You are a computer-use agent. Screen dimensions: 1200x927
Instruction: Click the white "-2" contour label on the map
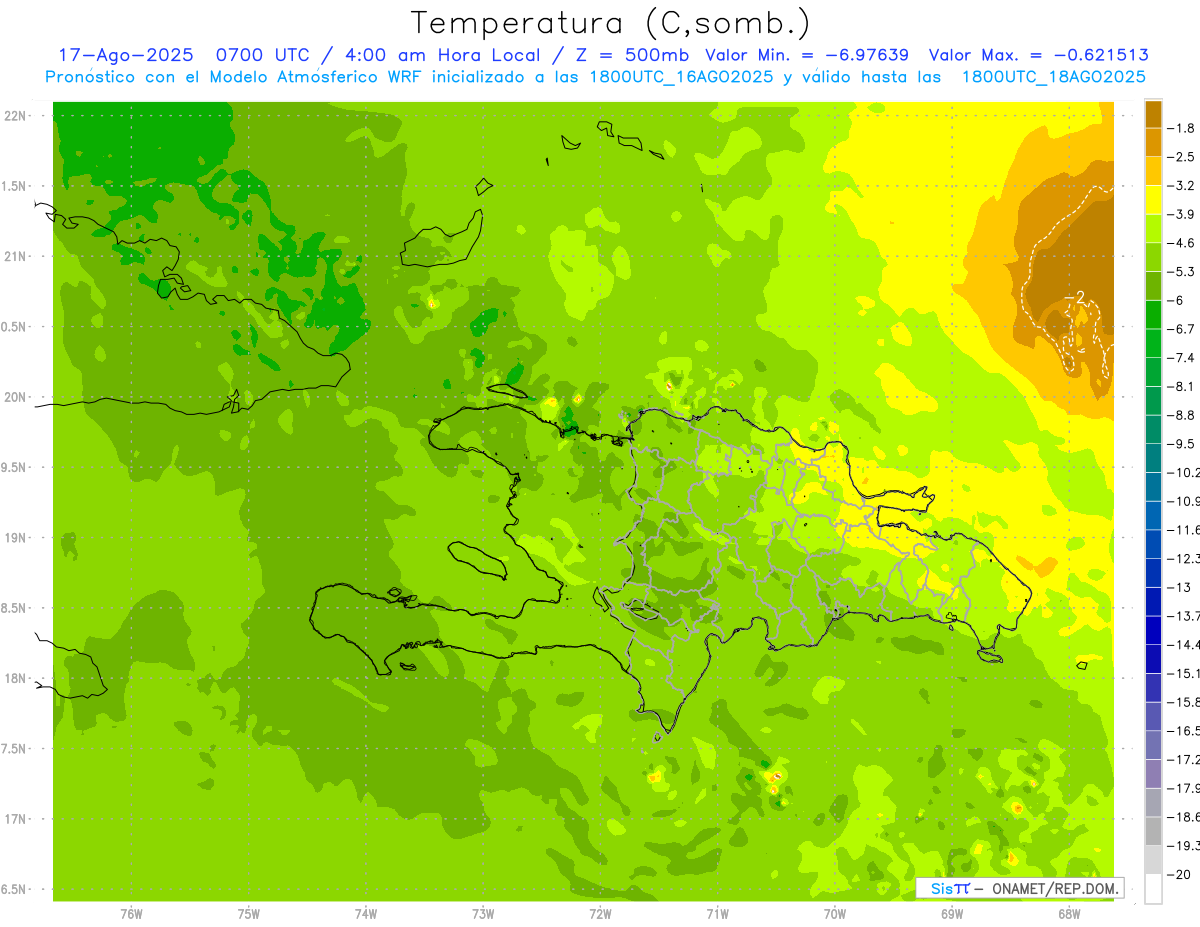1075,298
